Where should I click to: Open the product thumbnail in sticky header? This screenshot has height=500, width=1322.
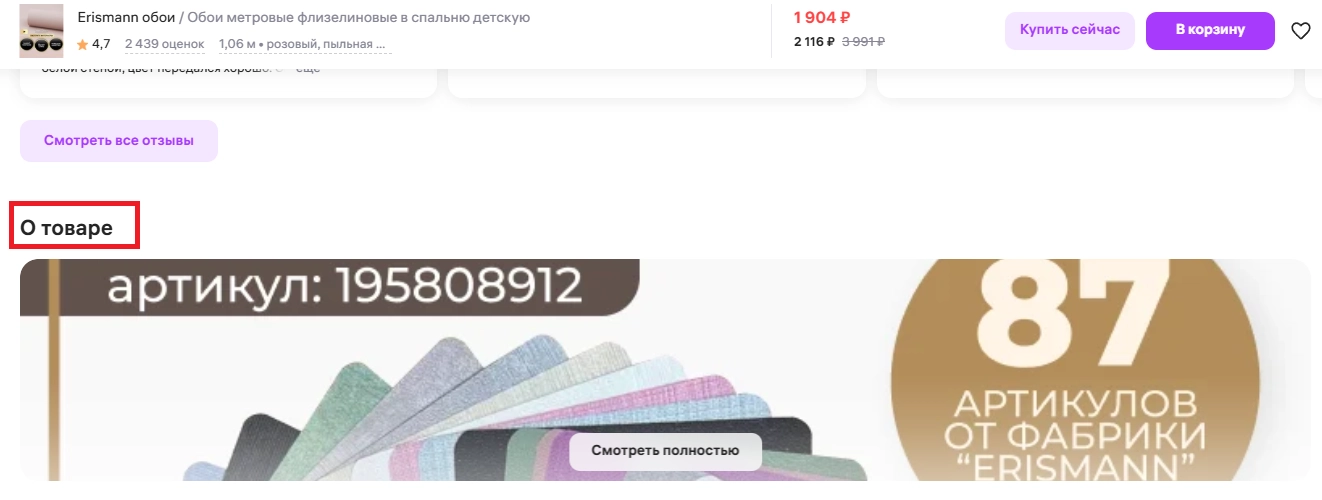tap(41, 31)
